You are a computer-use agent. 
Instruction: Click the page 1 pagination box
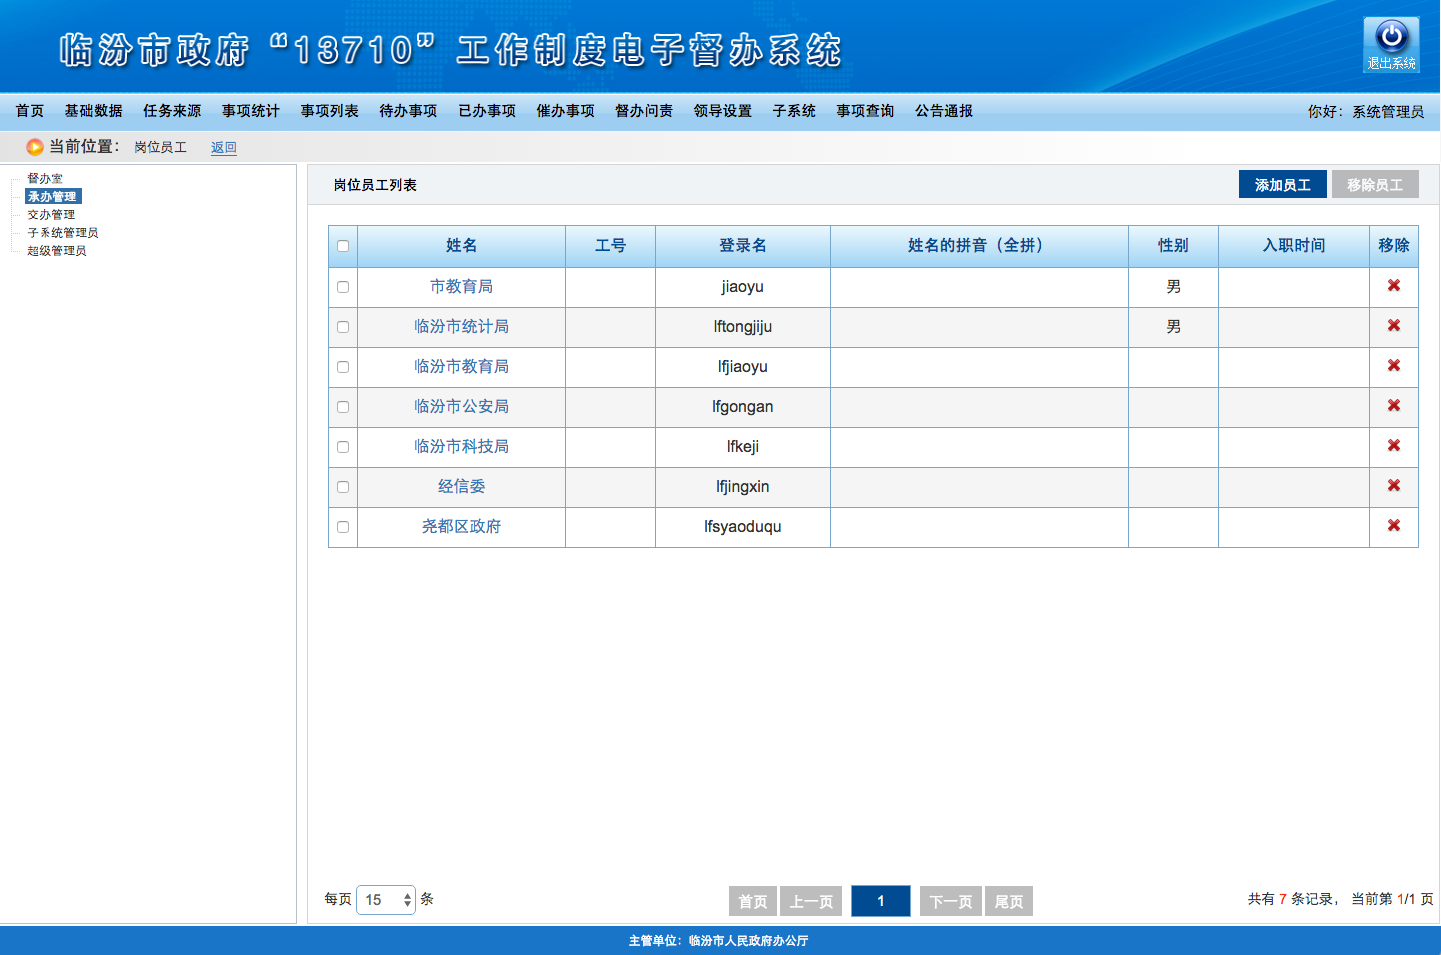(x=880, y=901)
